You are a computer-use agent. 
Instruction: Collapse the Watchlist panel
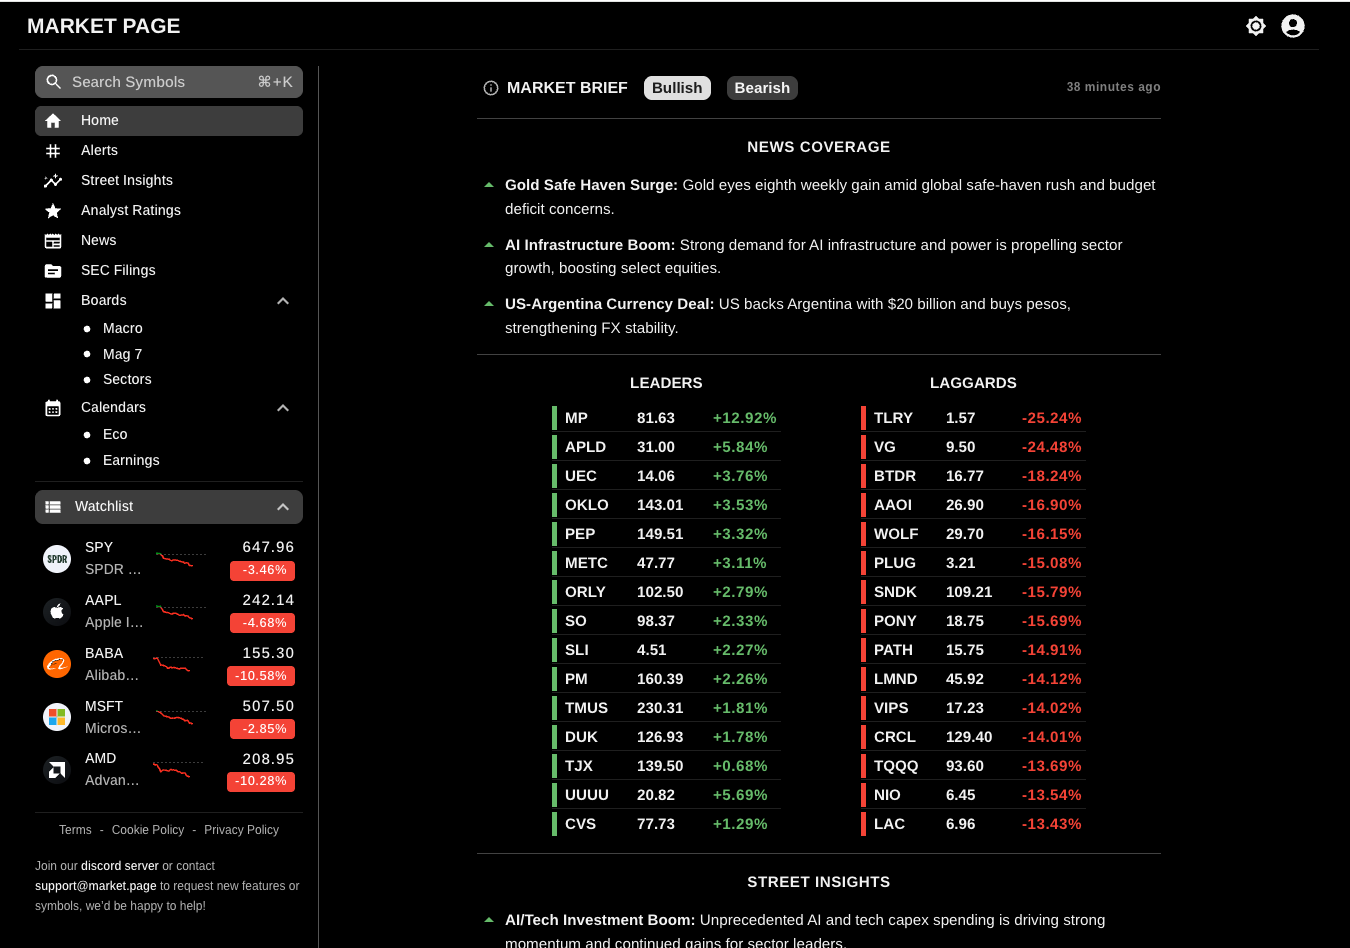click(x=283, y=506)
